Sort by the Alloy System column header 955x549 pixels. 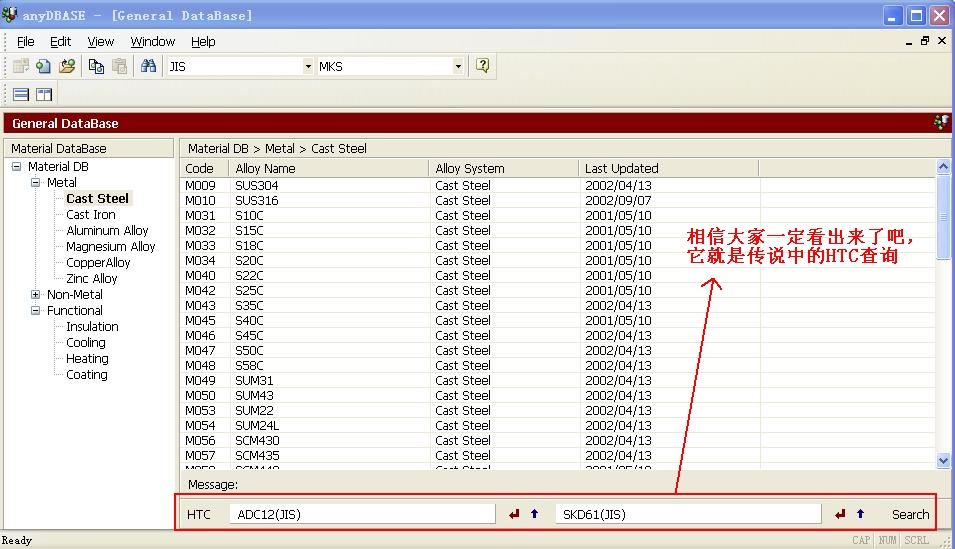pos(504,168)
